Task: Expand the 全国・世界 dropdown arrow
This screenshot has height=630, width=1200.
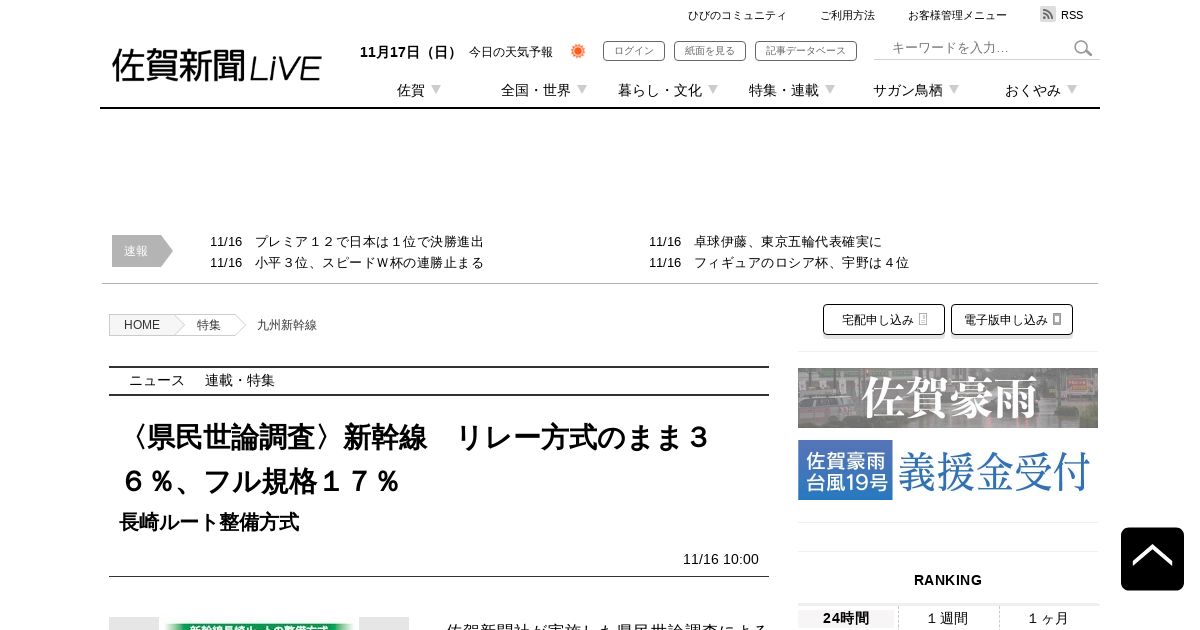Action: [x=582, y=89]
